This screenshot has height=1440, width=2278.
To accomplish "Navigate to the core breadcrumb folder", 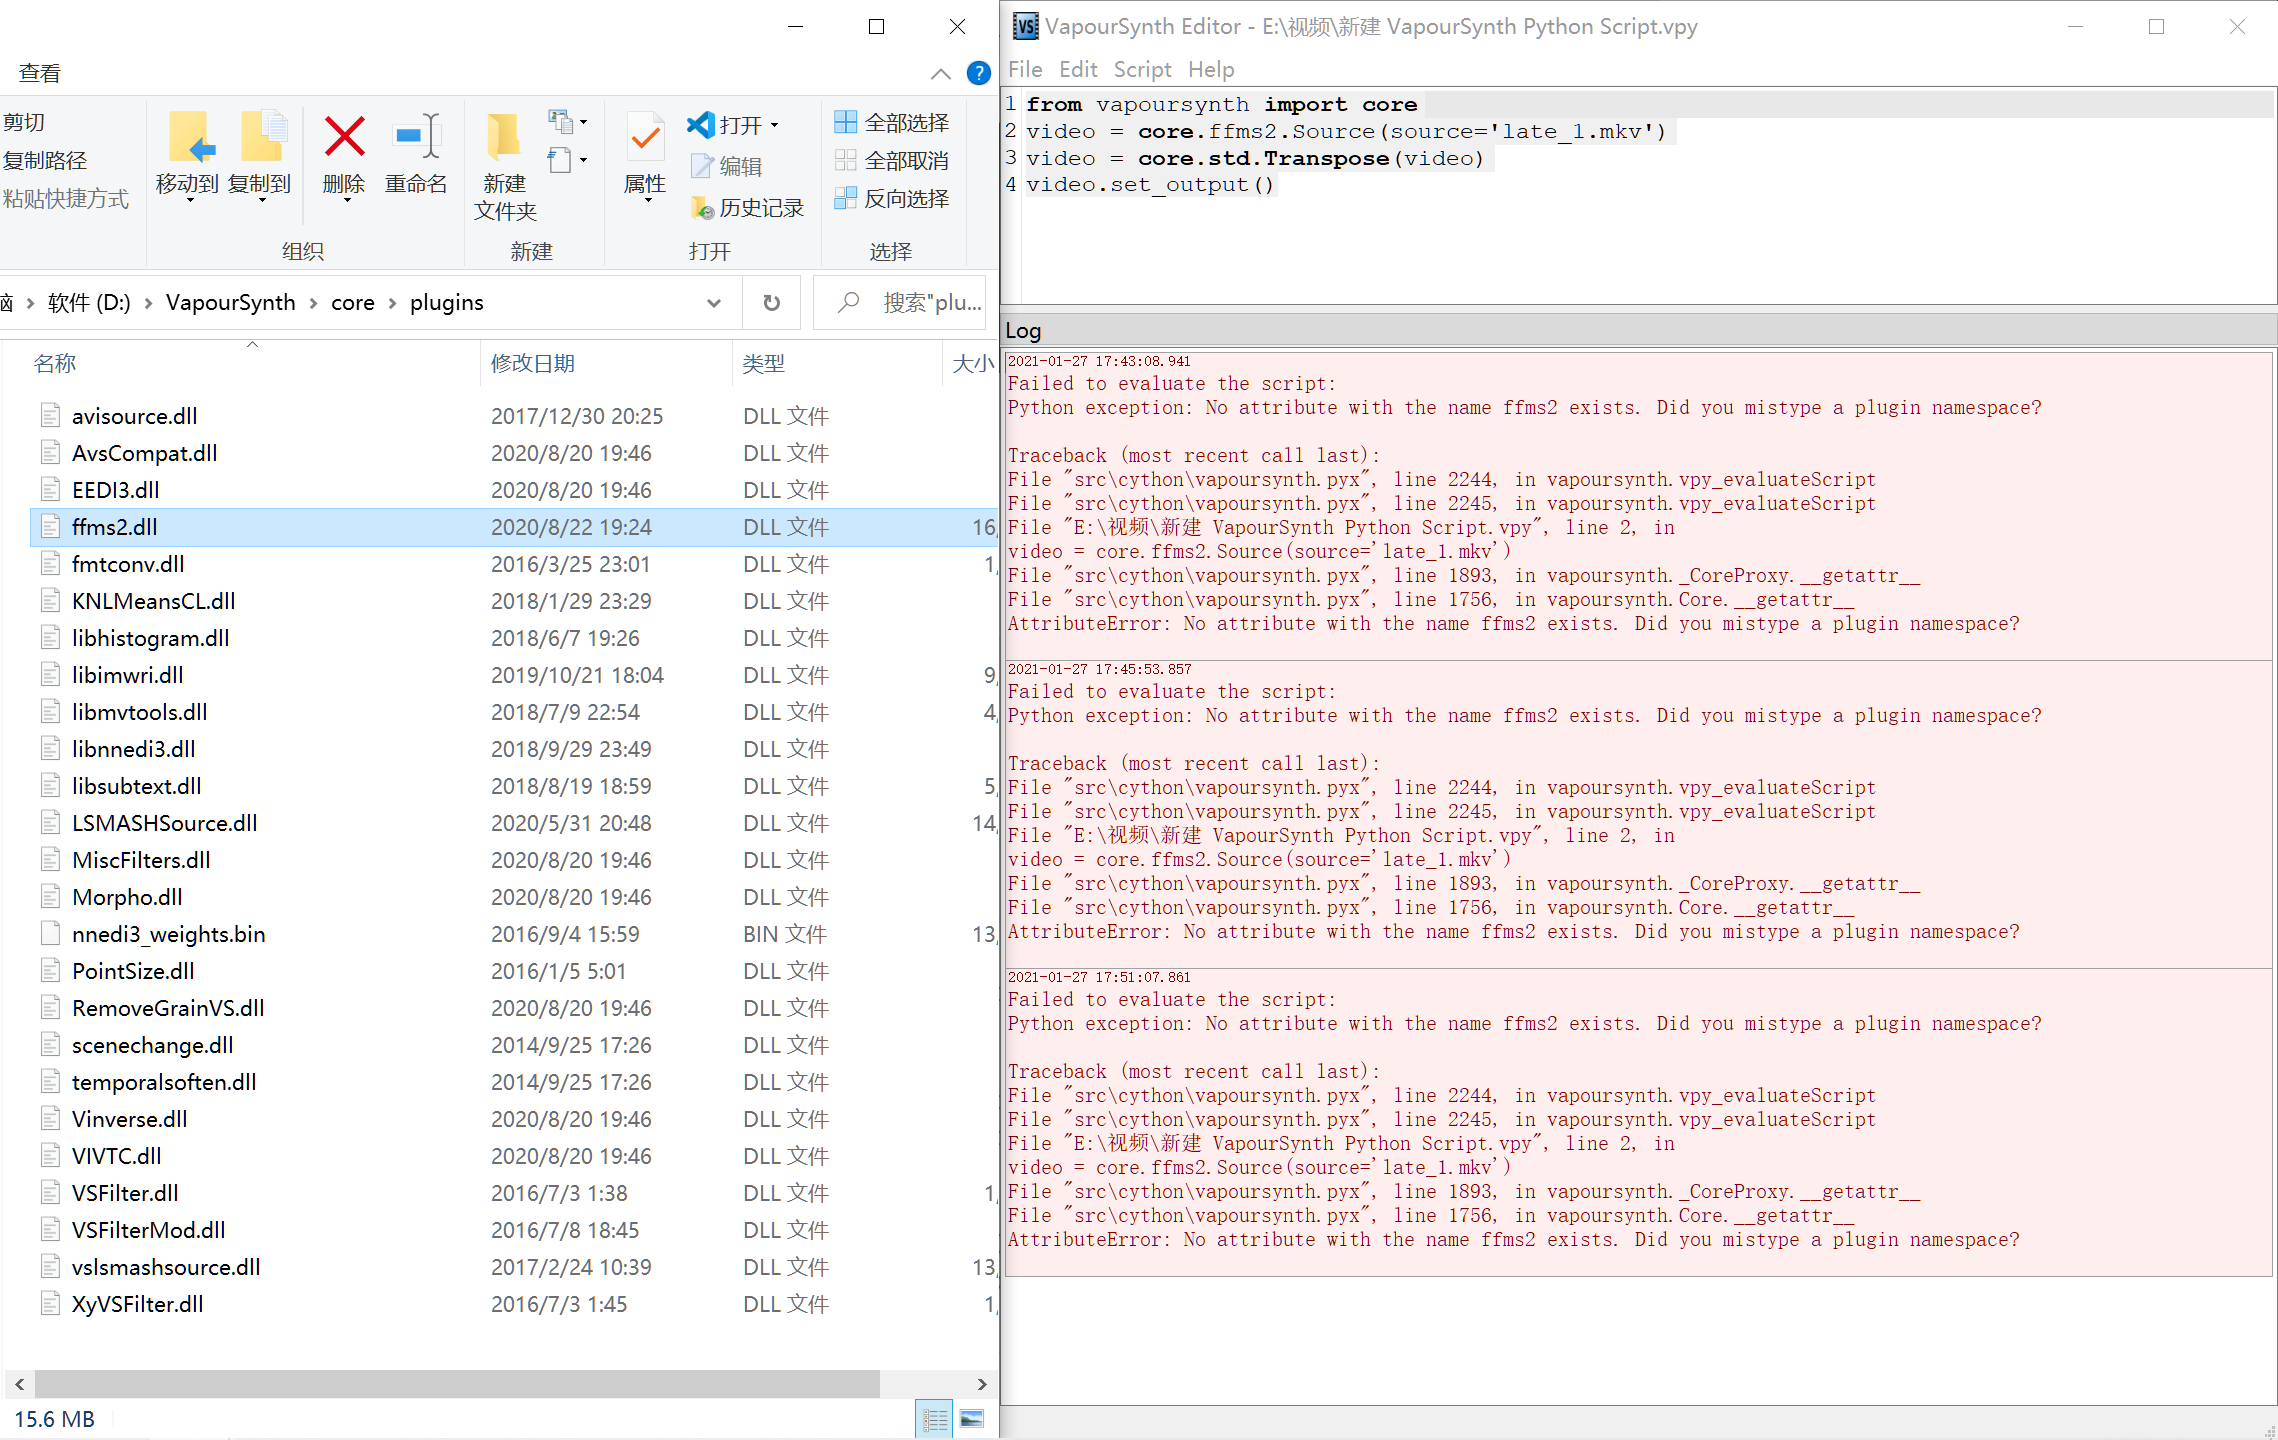I will tap(353, 302).
